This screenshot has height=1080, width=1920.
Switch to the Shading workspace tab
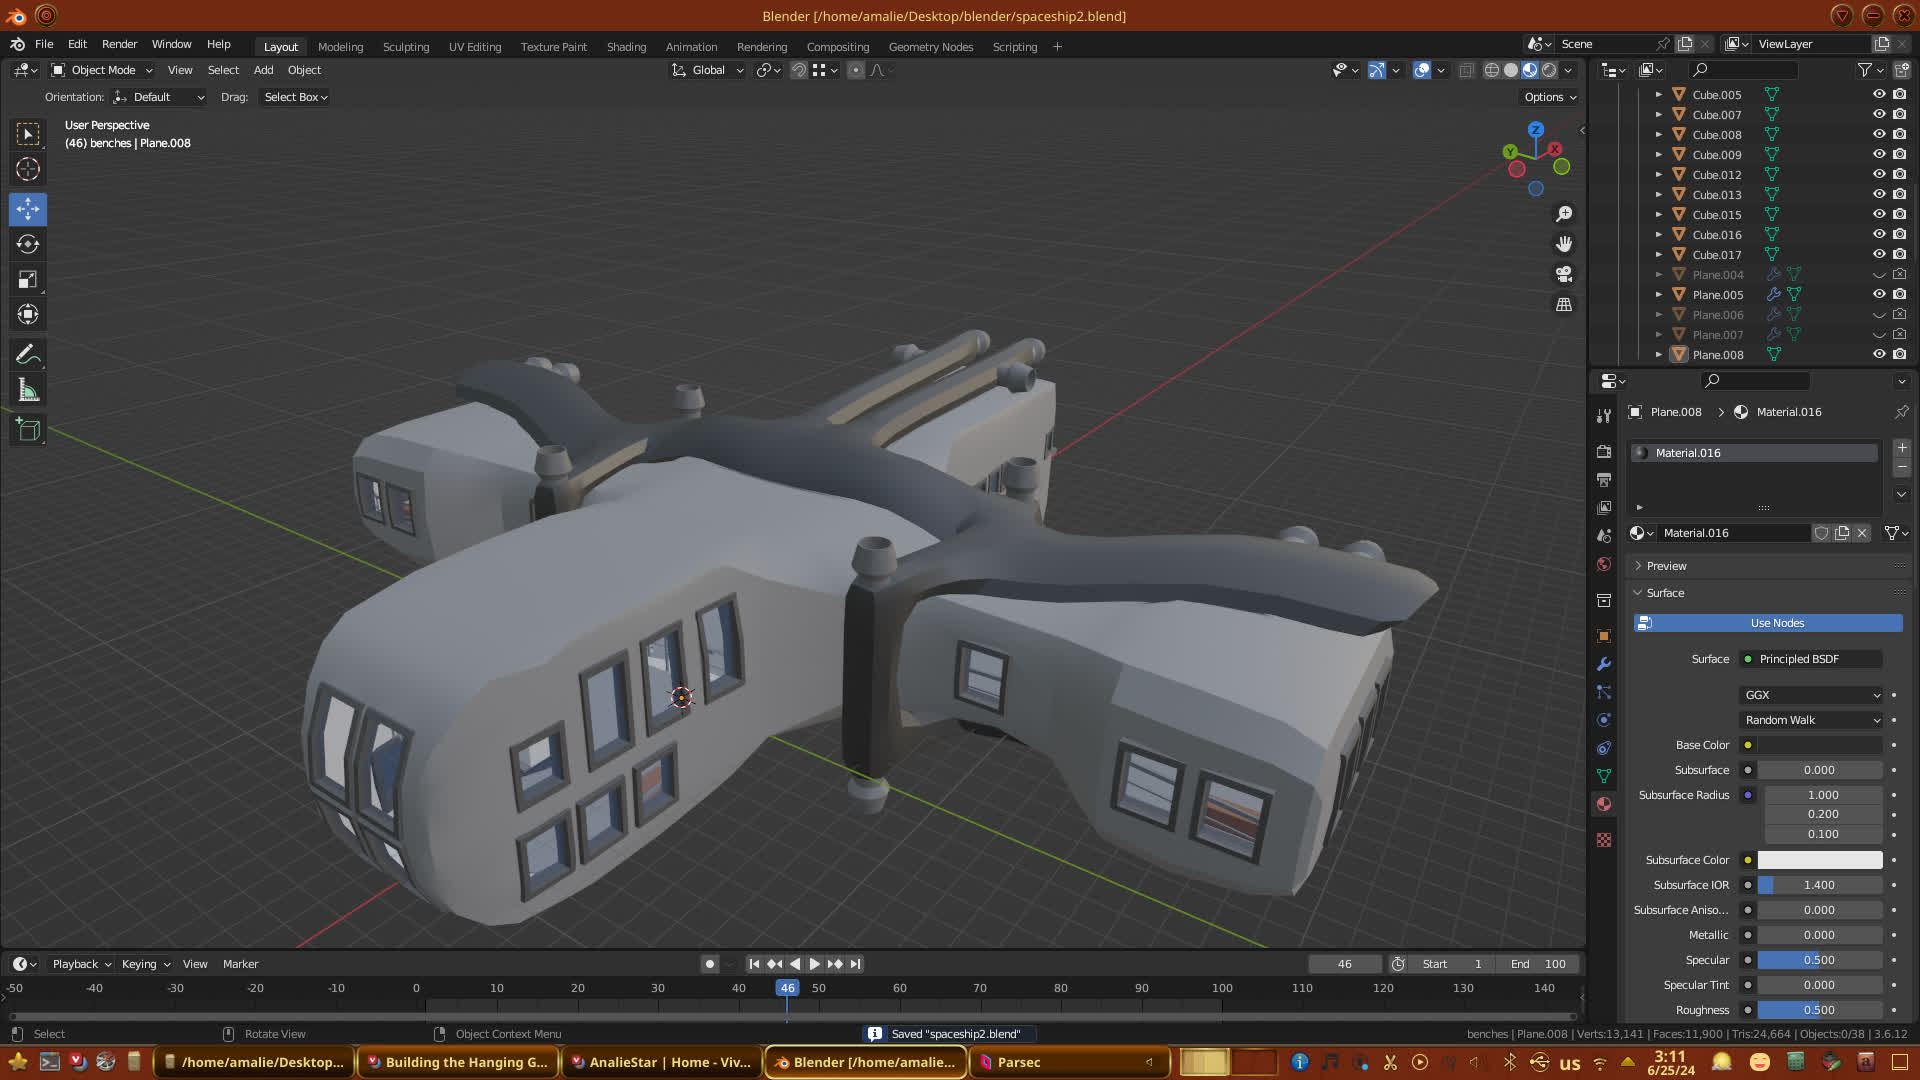click(x=626, y=46)
